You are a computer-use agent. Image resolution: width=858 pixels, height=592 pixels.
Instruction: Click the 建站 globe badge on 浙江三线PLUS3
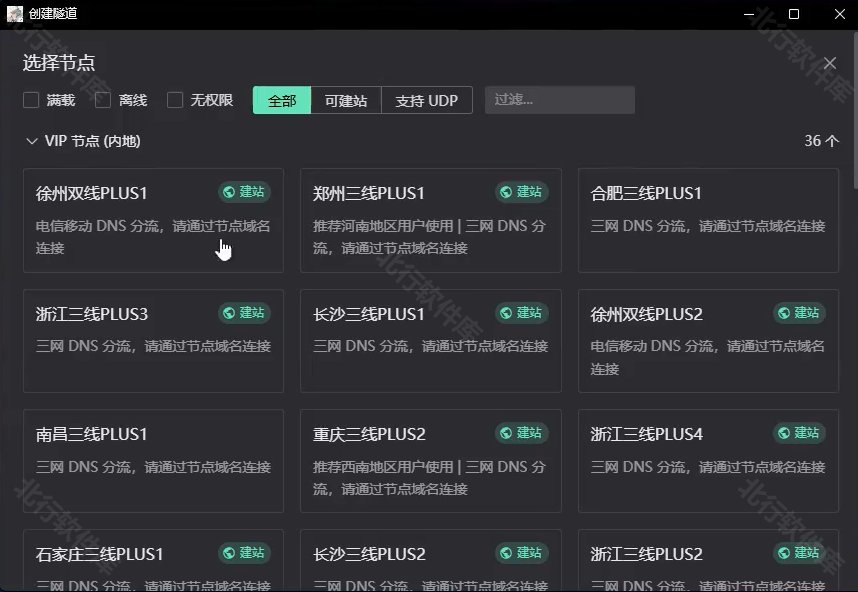click(x=244, y=313)
